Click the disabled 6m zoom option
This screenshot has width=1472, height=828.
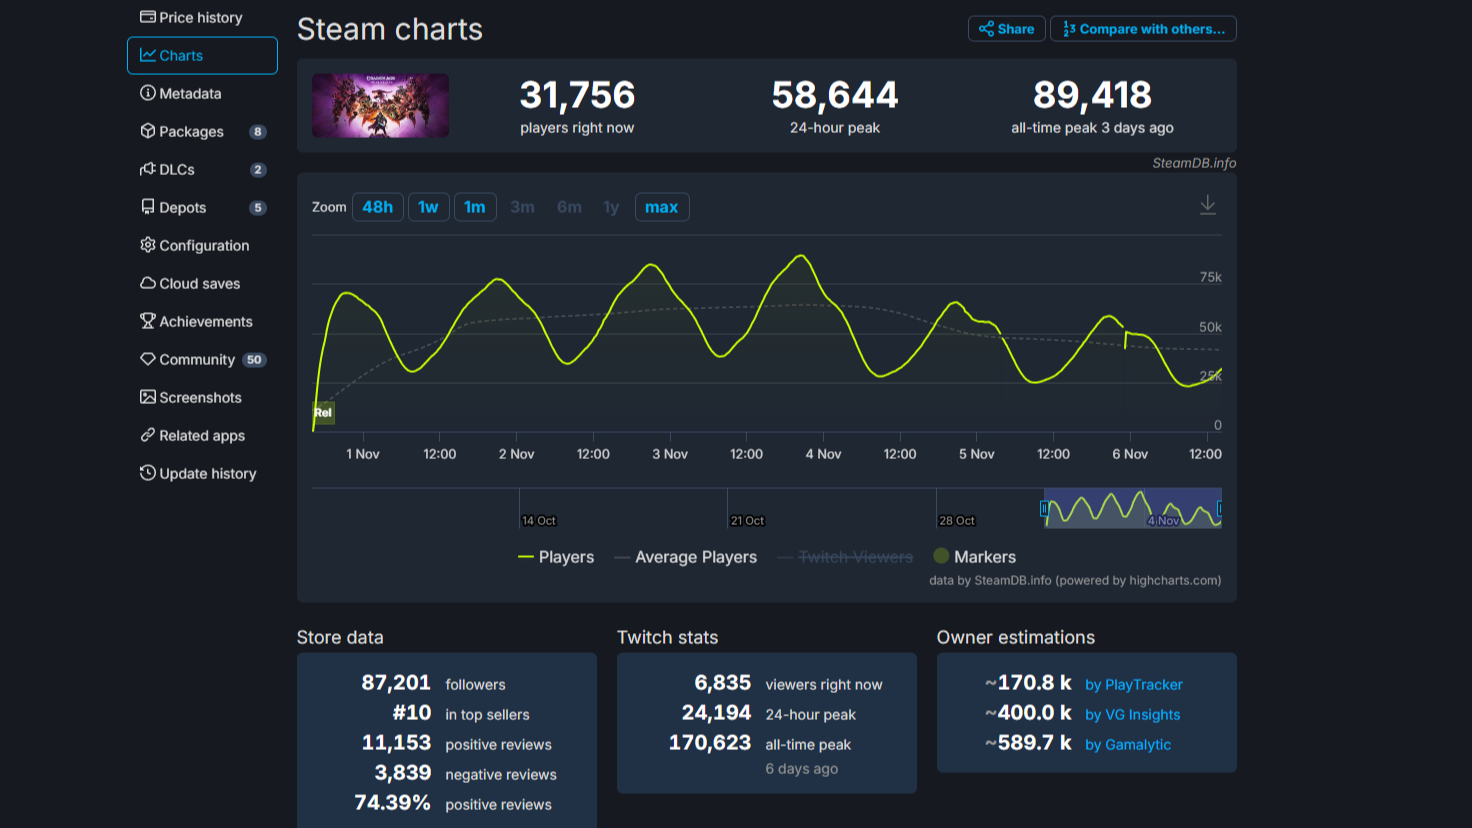[x=569, y=207]
